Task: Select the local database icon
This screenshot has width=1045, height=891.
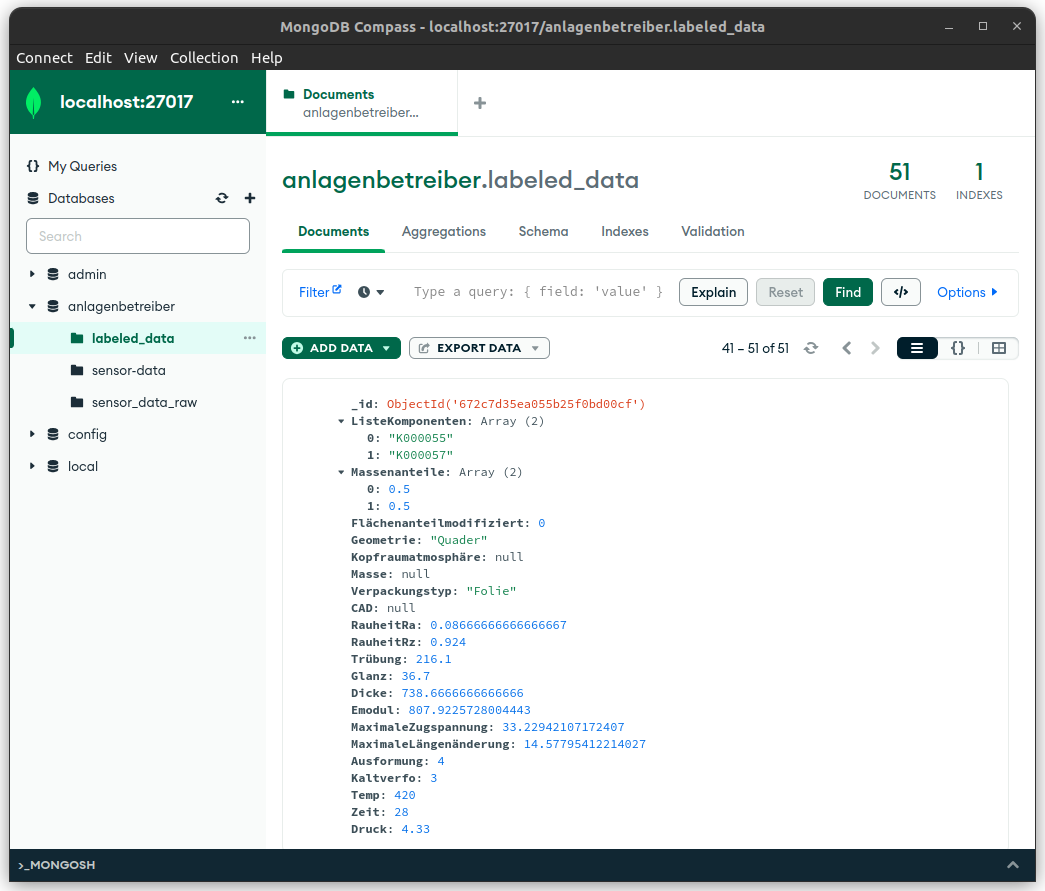Action: 53,466
